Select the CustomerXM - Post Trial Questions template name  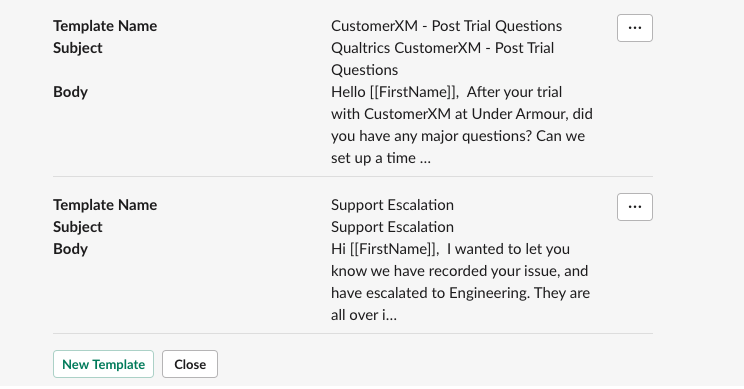click(x=446, y=26)
